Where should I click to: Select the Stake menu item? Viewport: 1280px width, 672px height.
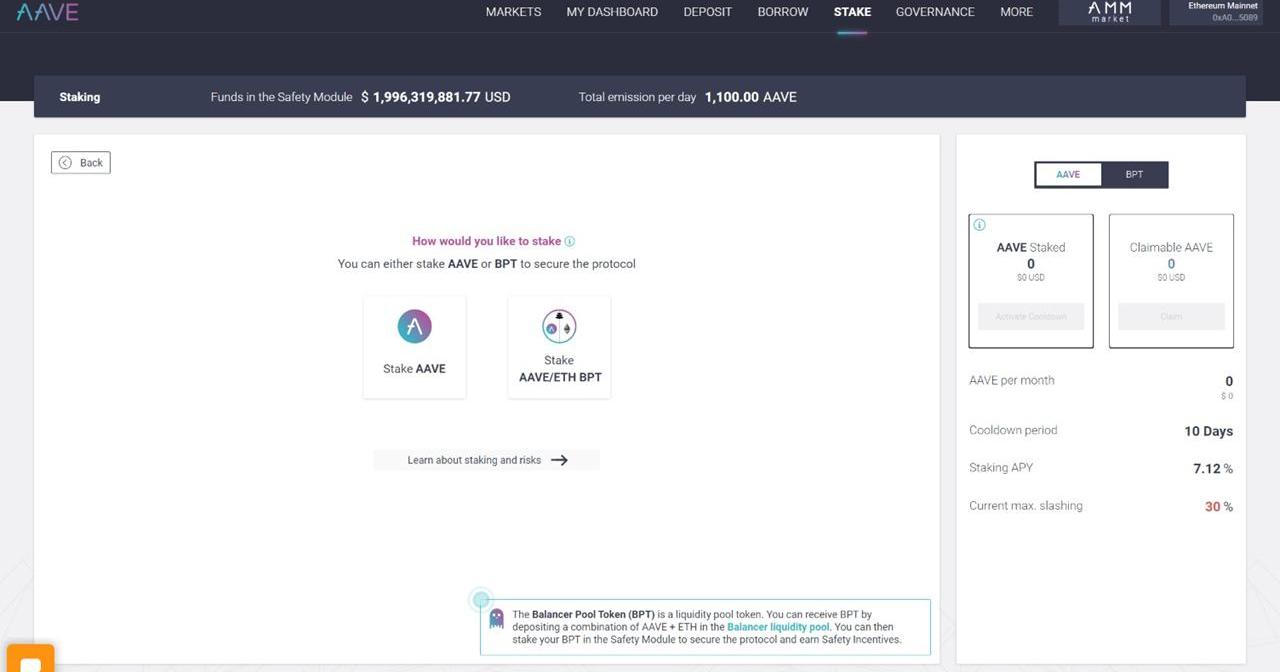(x=852, y=12)
